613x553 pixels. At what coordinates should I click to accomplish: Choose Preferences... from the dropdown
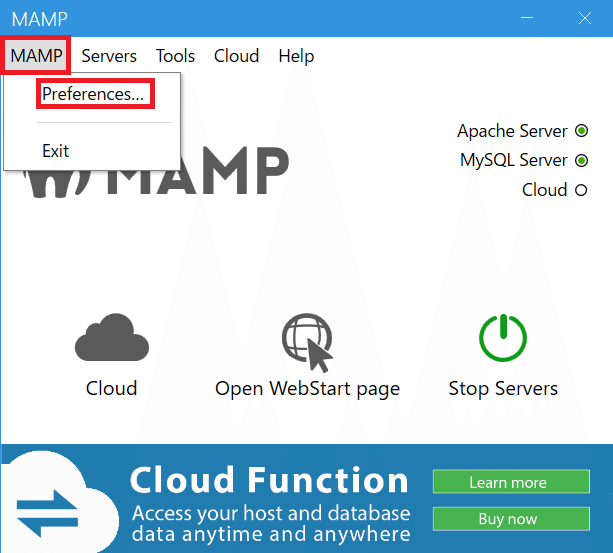pyautogui.click(x=93, y=94)
